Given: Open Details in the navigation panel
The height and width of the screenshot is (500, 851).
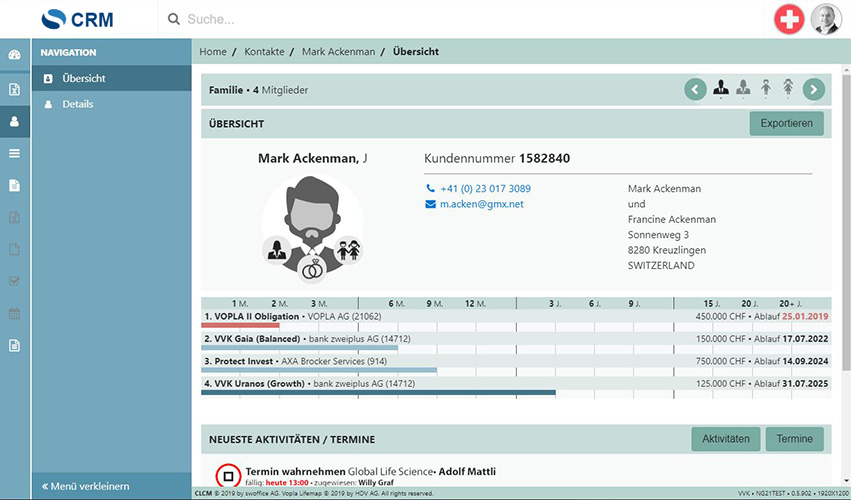Looking at the screenshot, I should [x=112, y=104].
